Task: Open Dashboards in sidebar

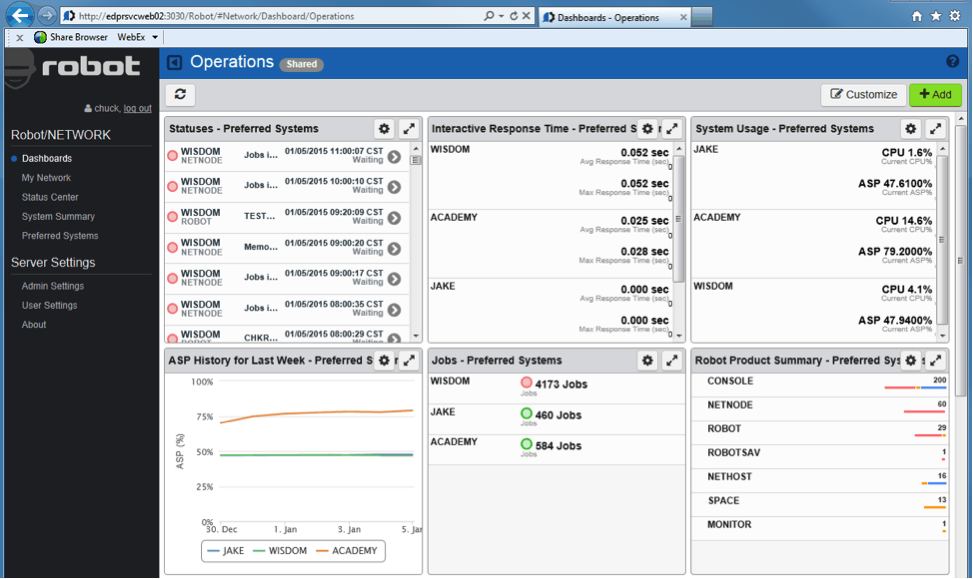Action: [x=47, y=158]
